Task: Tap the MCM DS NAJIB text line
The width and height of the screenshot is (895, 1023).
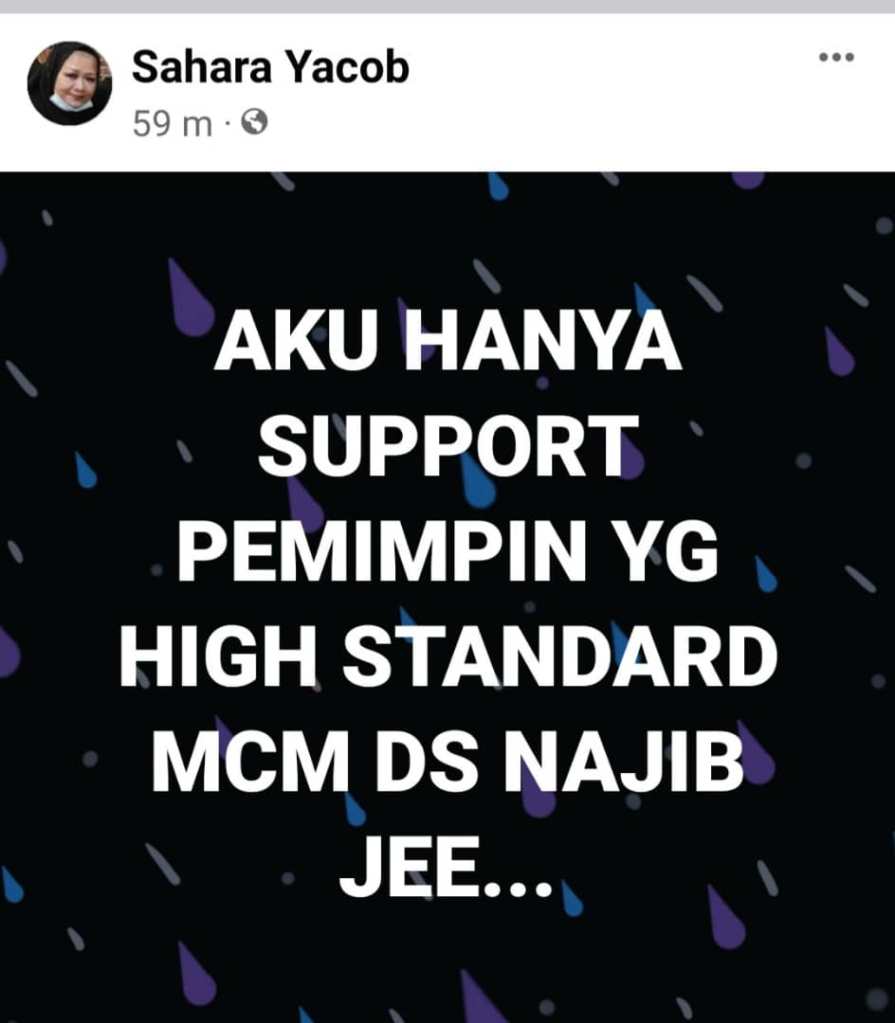Action: [x=448, y=762]
